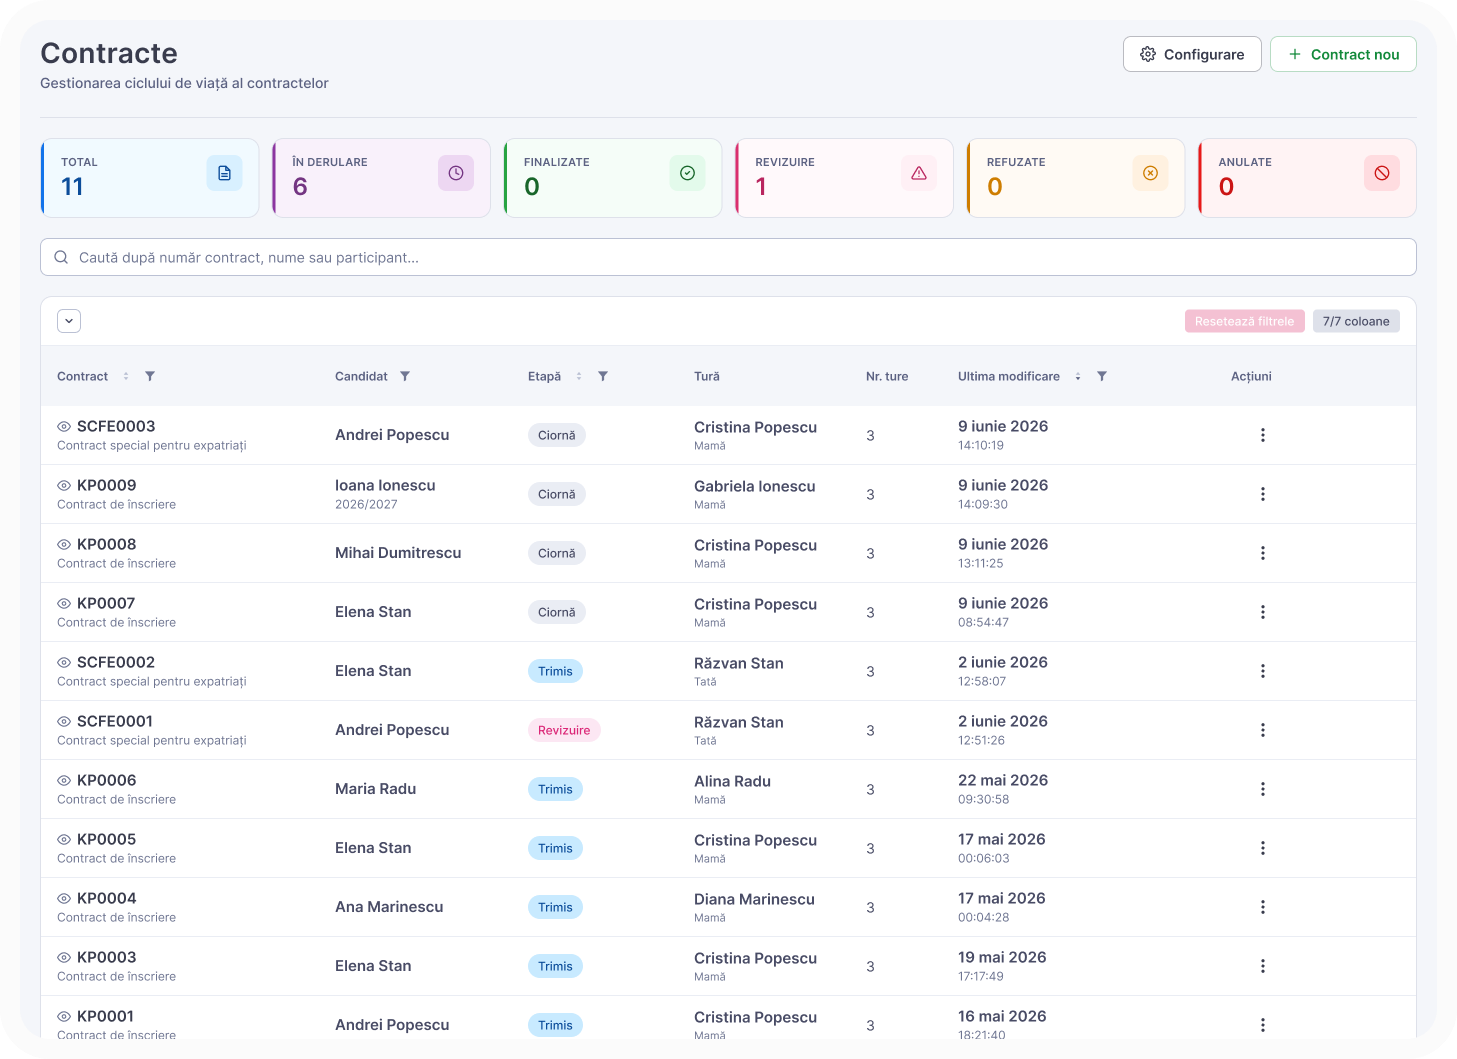Image resolution: width=1457 pixels, height=1059 pixels.
Task: Click the Resetează filtrele button
Action: pos(1244,321)
